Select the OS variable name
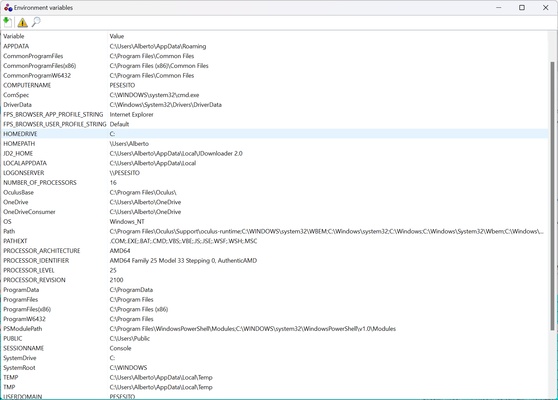 click(x=7, y=221)
